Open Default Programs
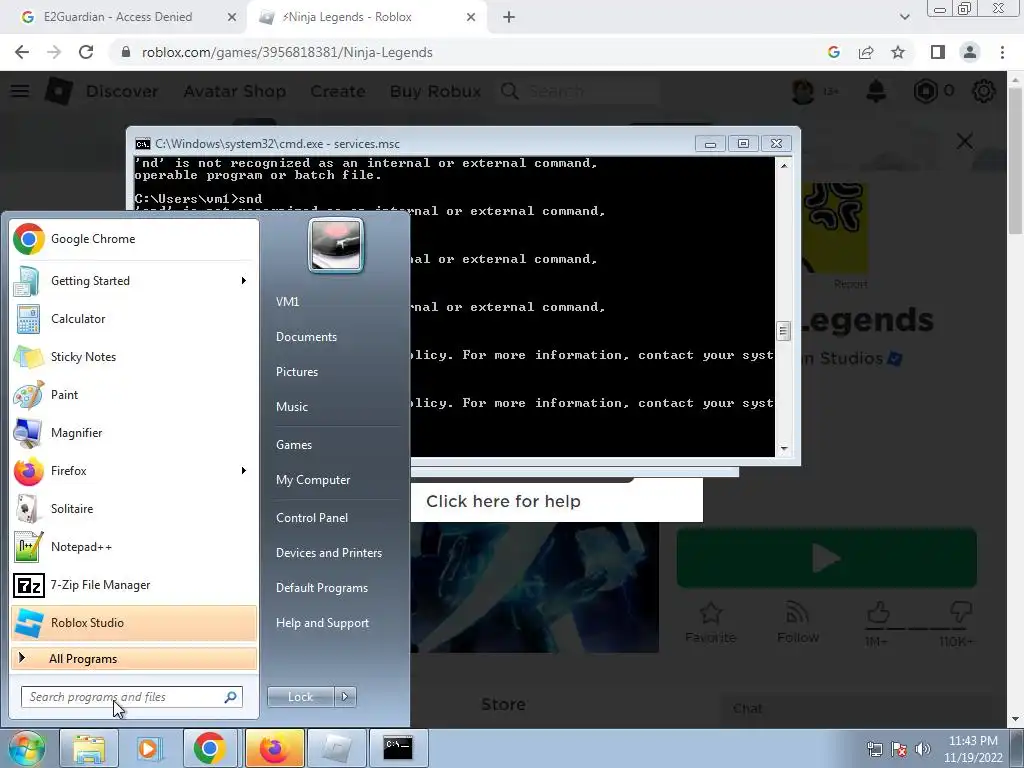This screenshot has width=1024, height=768. pyautogui.click(x=321, y=588)
